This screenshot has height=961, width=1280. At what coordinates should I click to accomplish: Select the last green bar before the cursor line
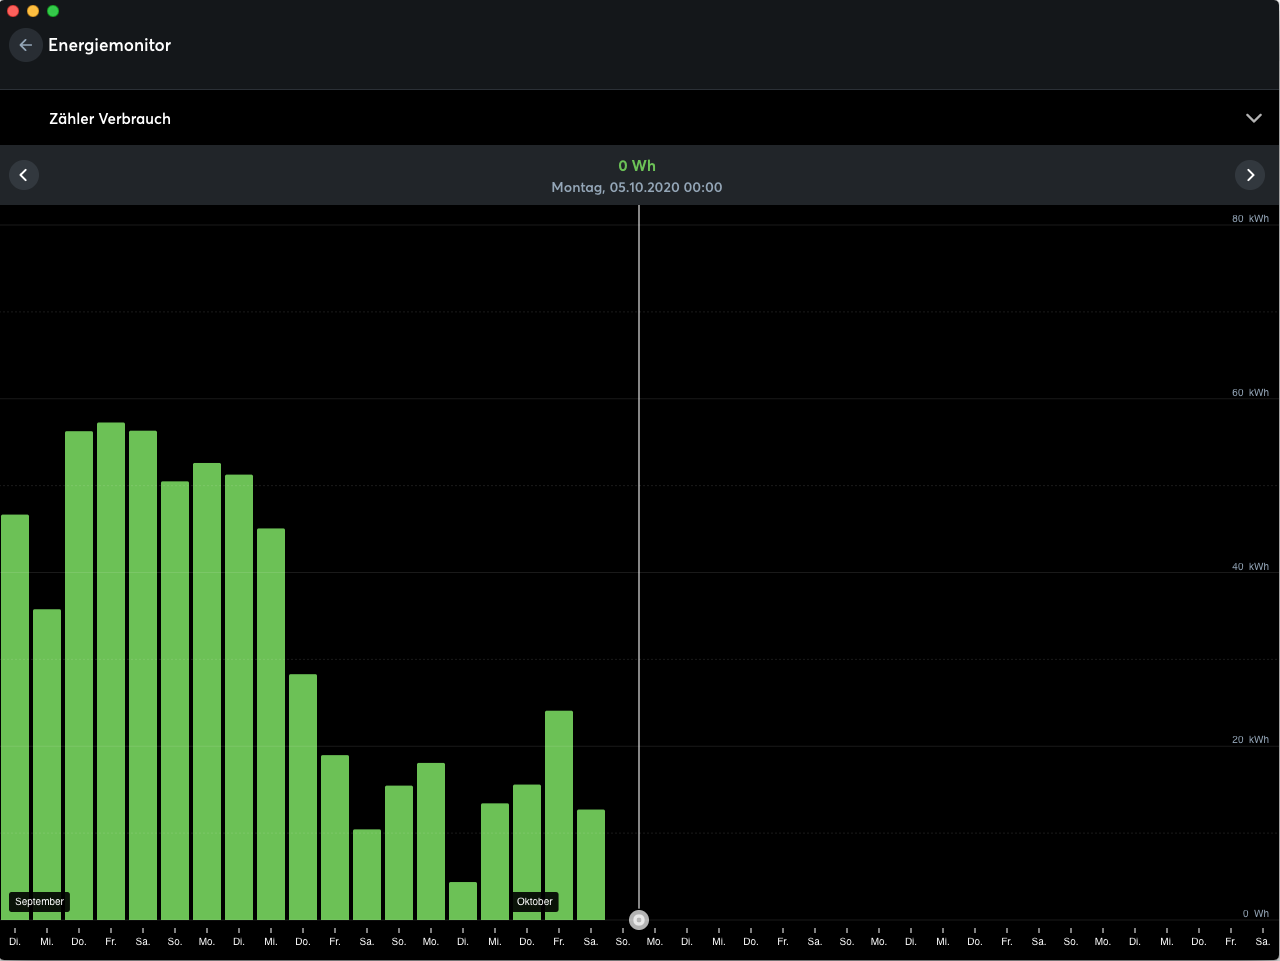[591, 865]
